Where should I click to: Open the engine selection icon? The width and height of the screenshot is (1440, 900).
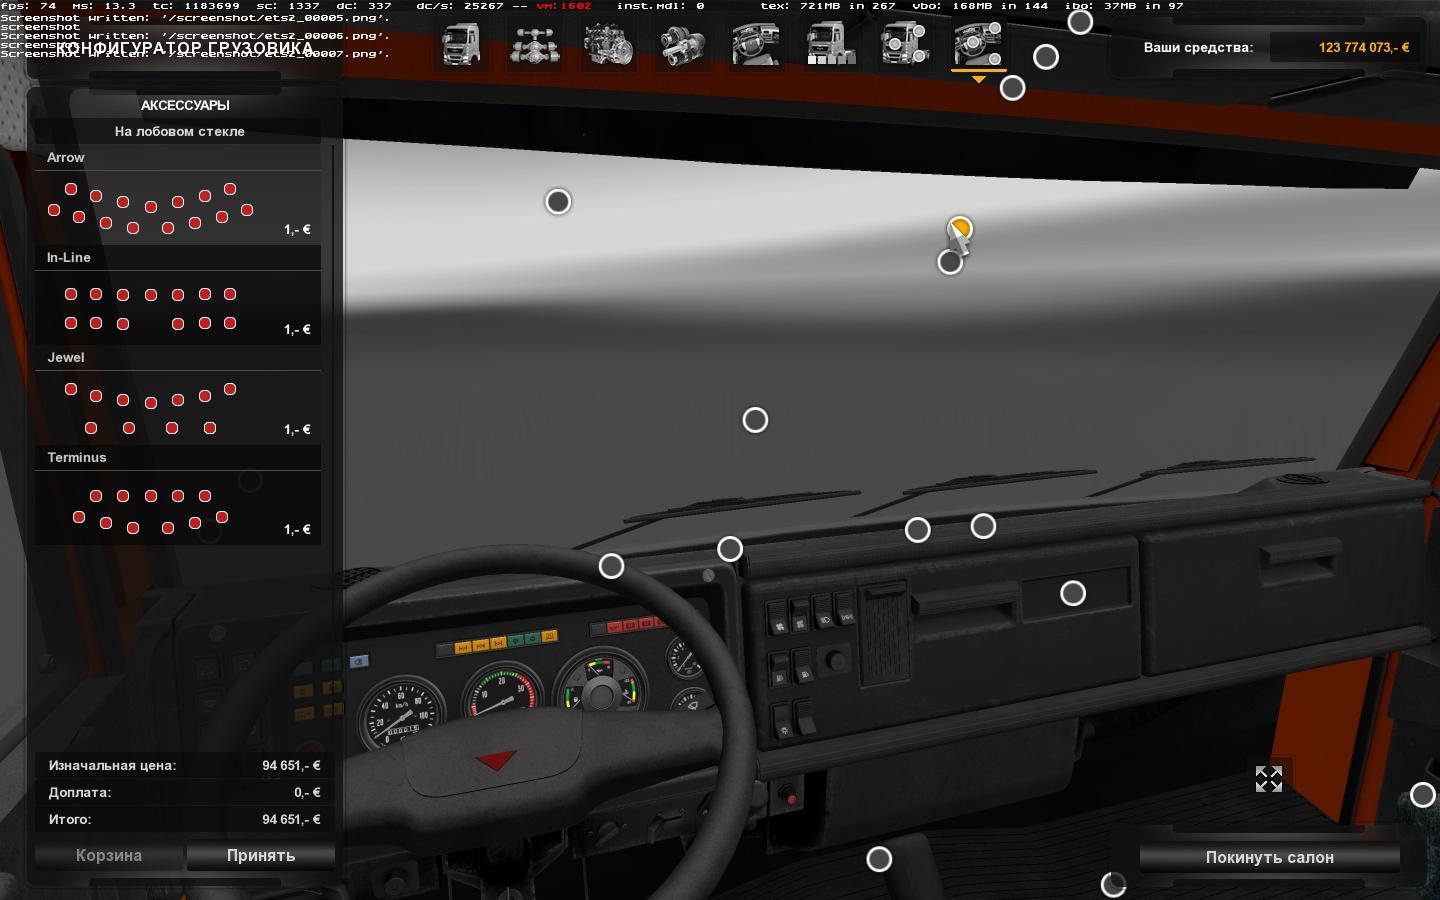tap(609, 45)
